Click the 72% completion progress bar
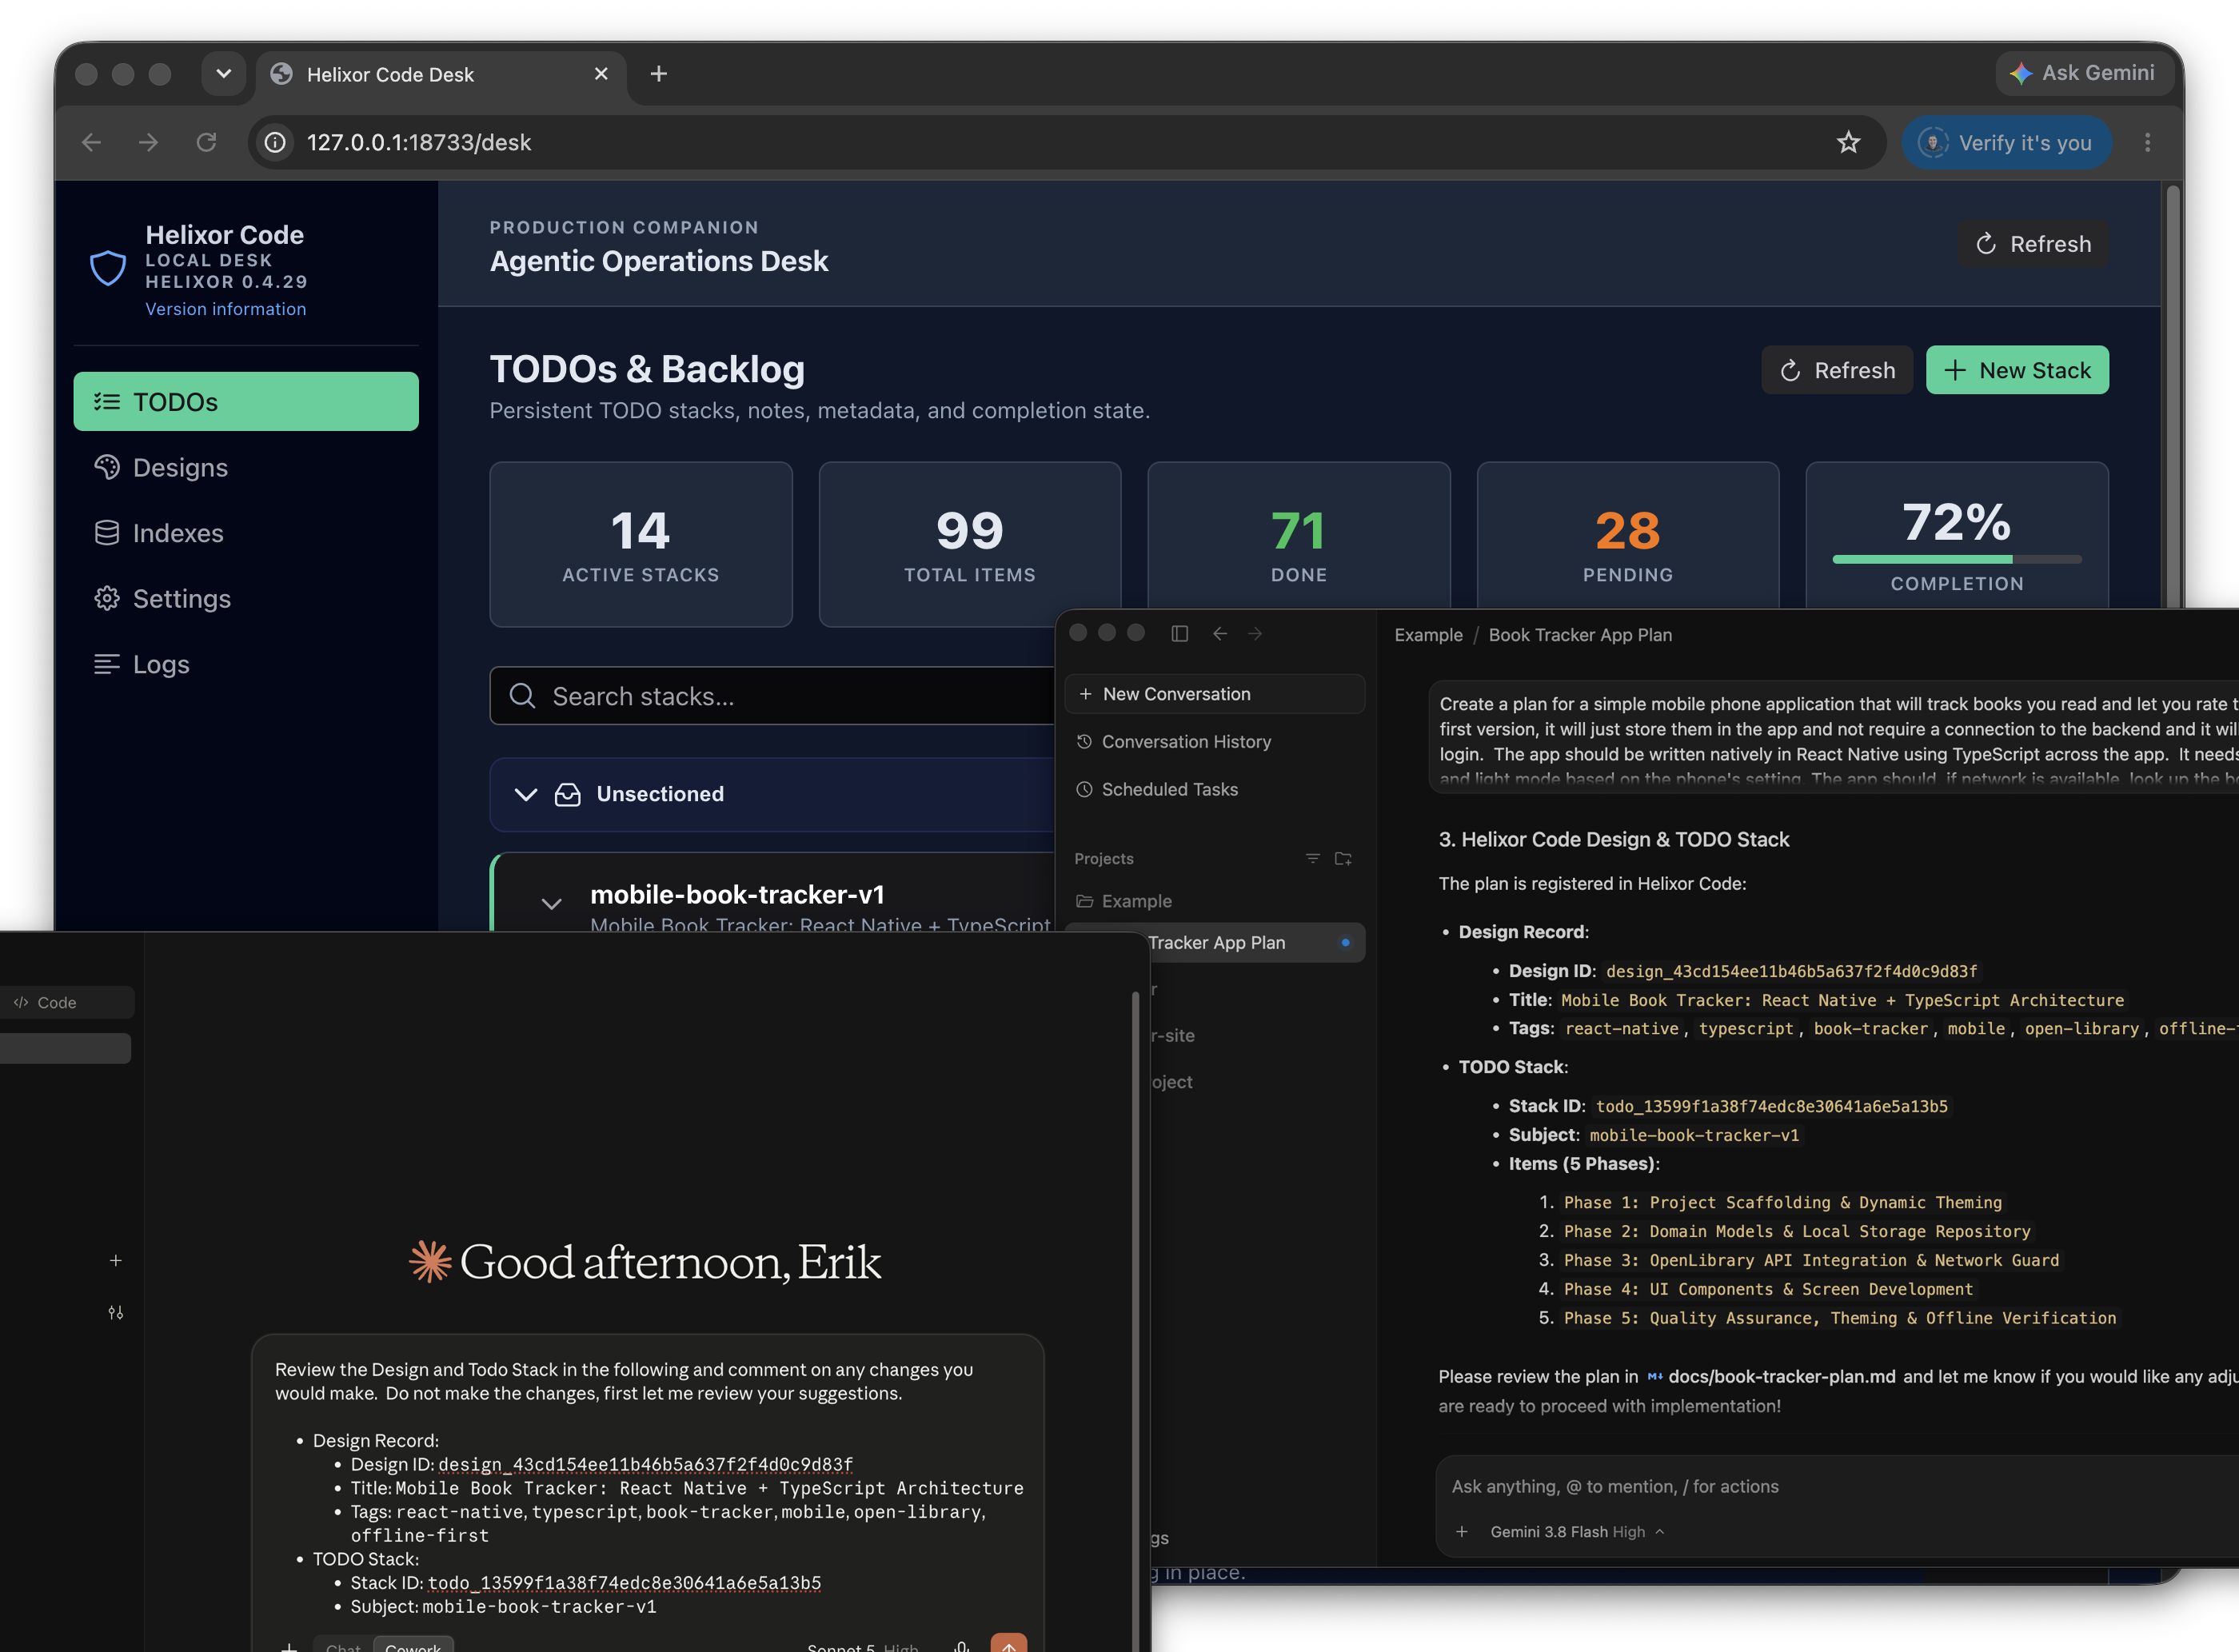2239x1652 pixels. click(1957, 559)
